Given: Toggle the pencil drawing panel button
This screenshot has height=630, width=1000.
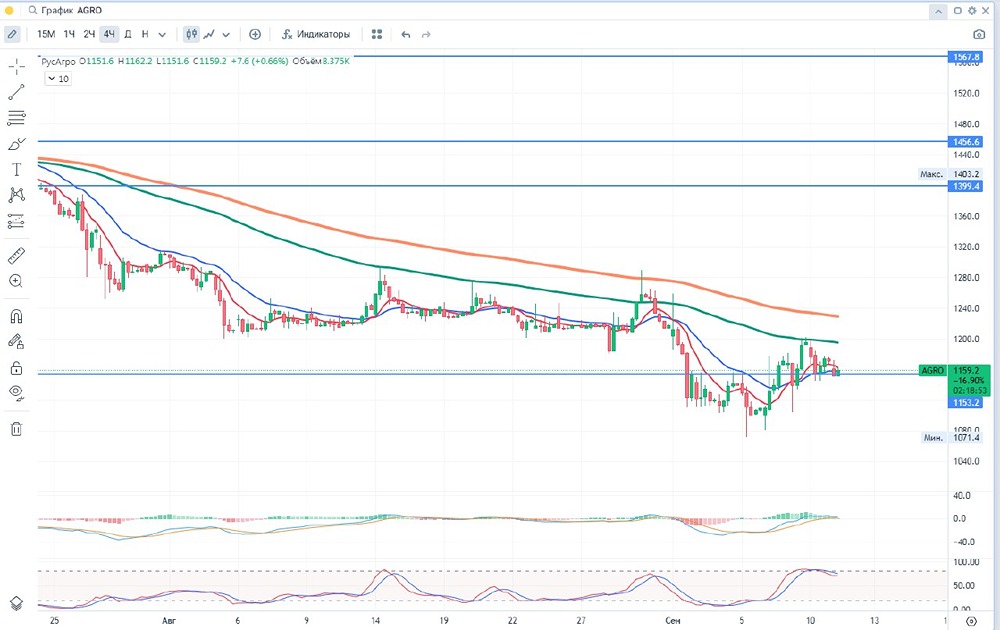Looking at the screenshot, I should pyautogui.click(x=12, y=34).
